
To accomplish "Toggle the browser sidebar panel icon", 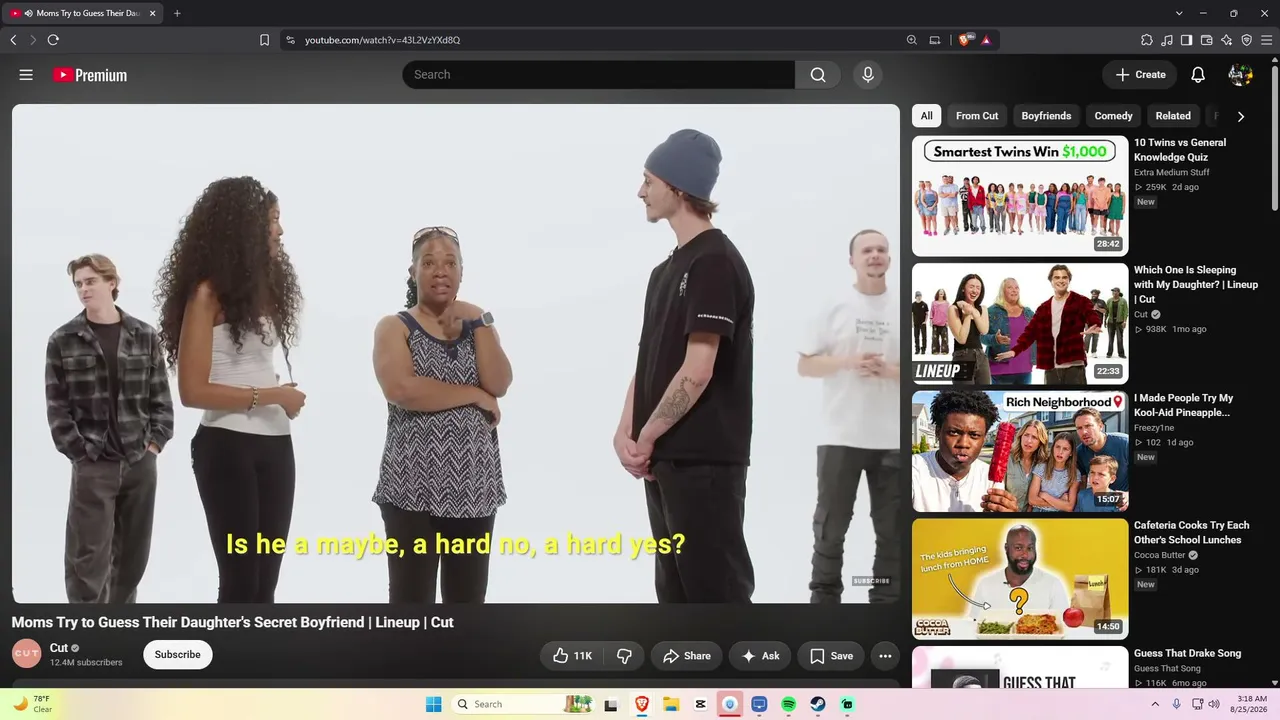I will point(1187,40).
